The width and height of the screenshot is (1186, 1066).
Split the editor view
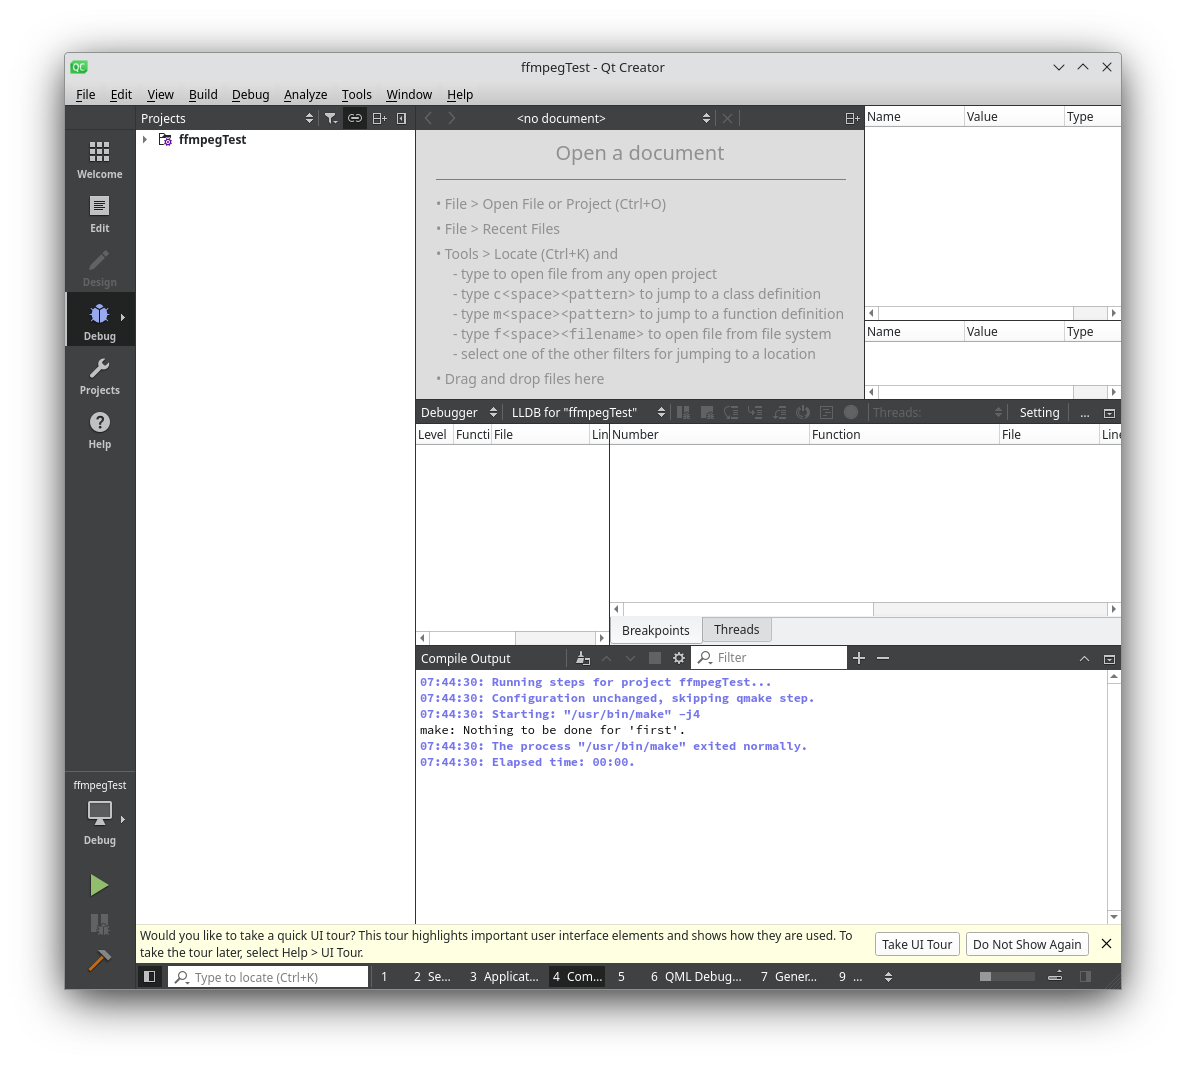tap(852, 118)
